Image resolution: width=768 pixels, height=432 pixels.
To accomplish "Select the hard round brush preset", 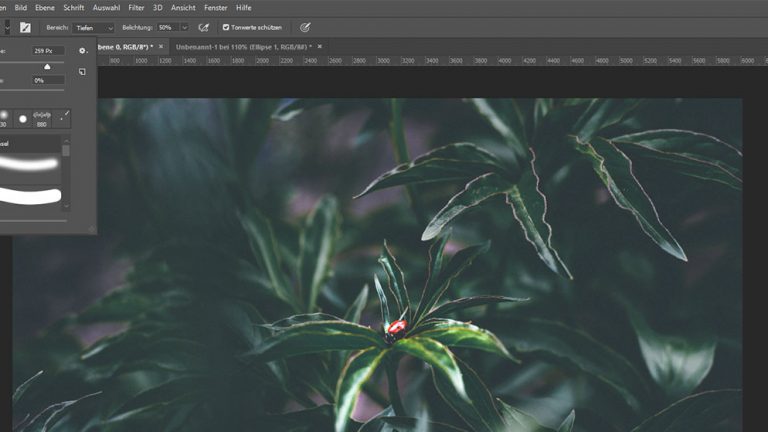I will [22, 117].
